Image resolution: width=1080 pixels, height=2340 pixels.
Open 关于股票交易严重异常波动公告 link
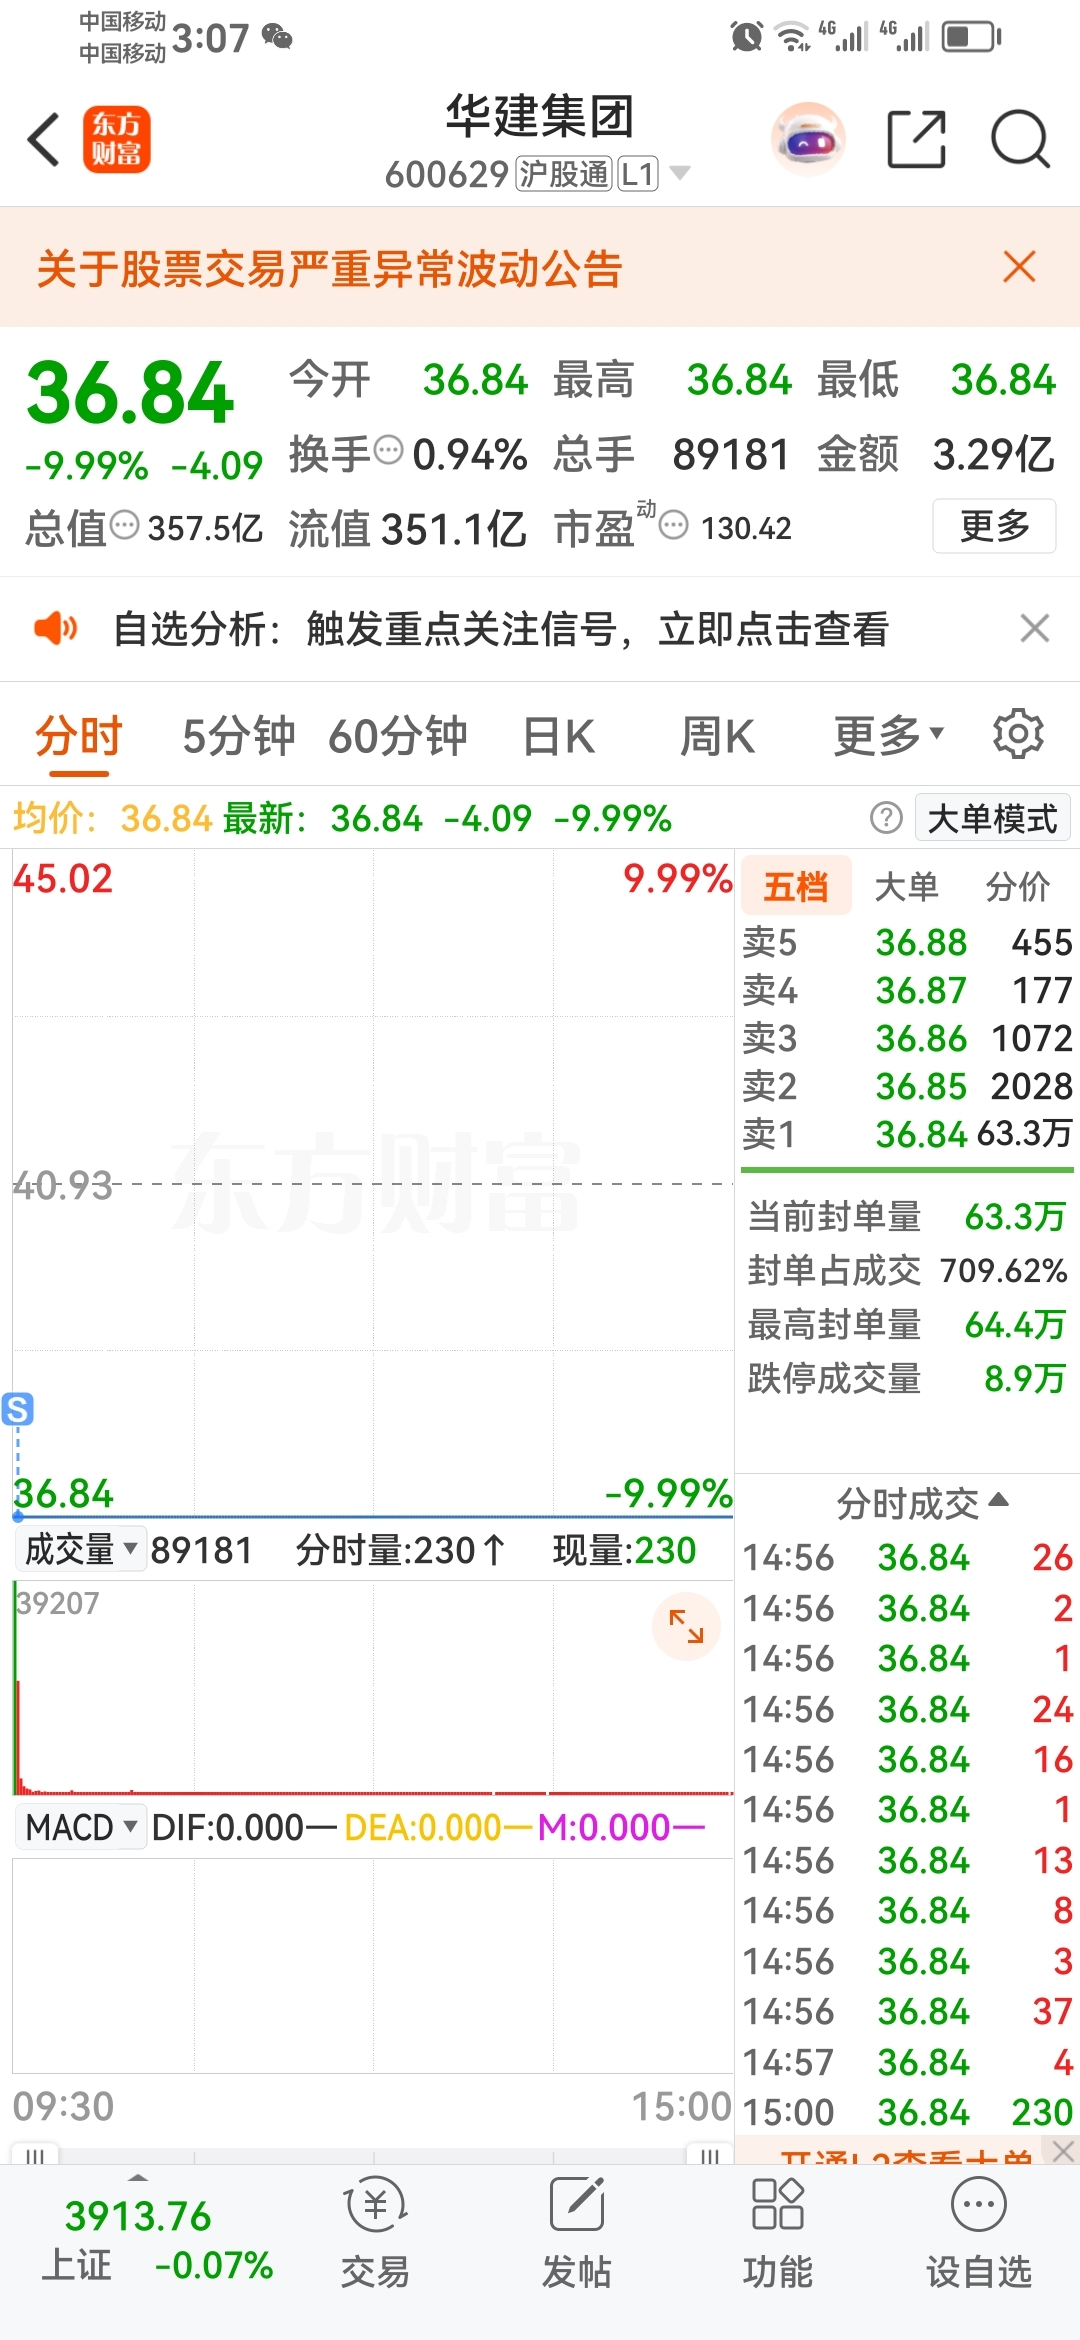click(x=330, y=268)
